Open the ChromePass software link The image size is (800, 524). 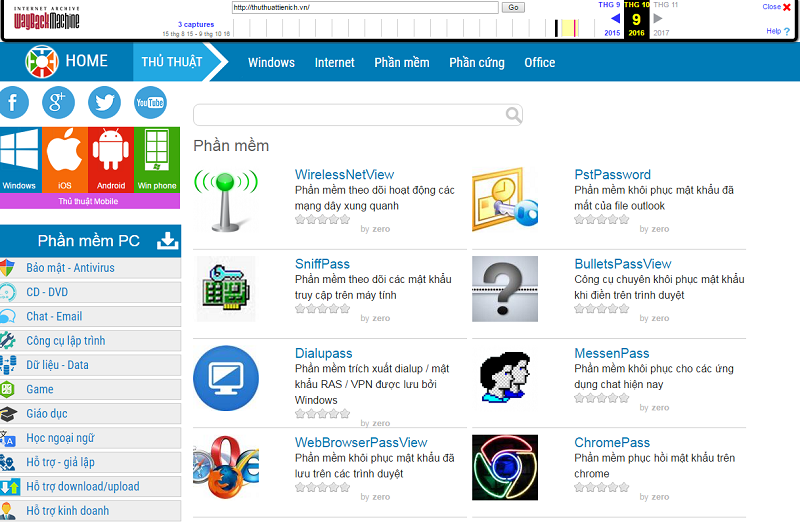(612, 443)
